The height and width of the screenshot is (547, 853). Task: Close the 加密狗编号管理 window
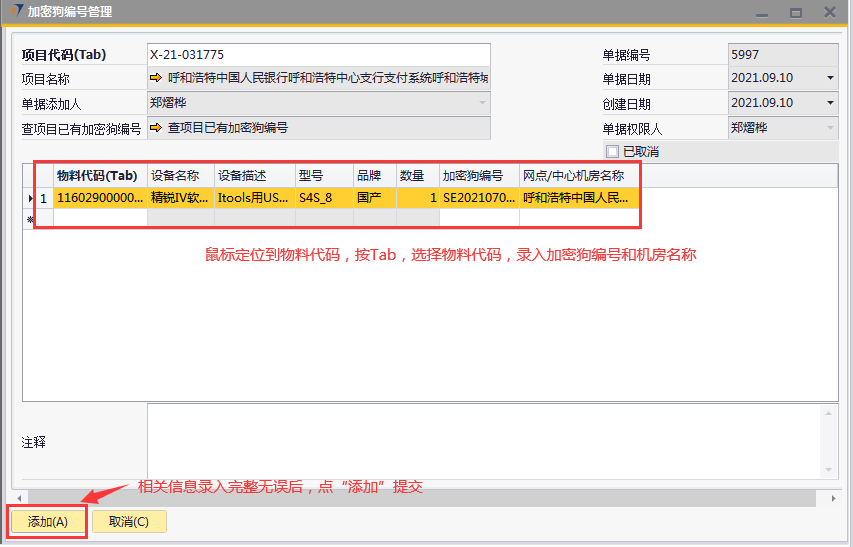pos(830,12)
